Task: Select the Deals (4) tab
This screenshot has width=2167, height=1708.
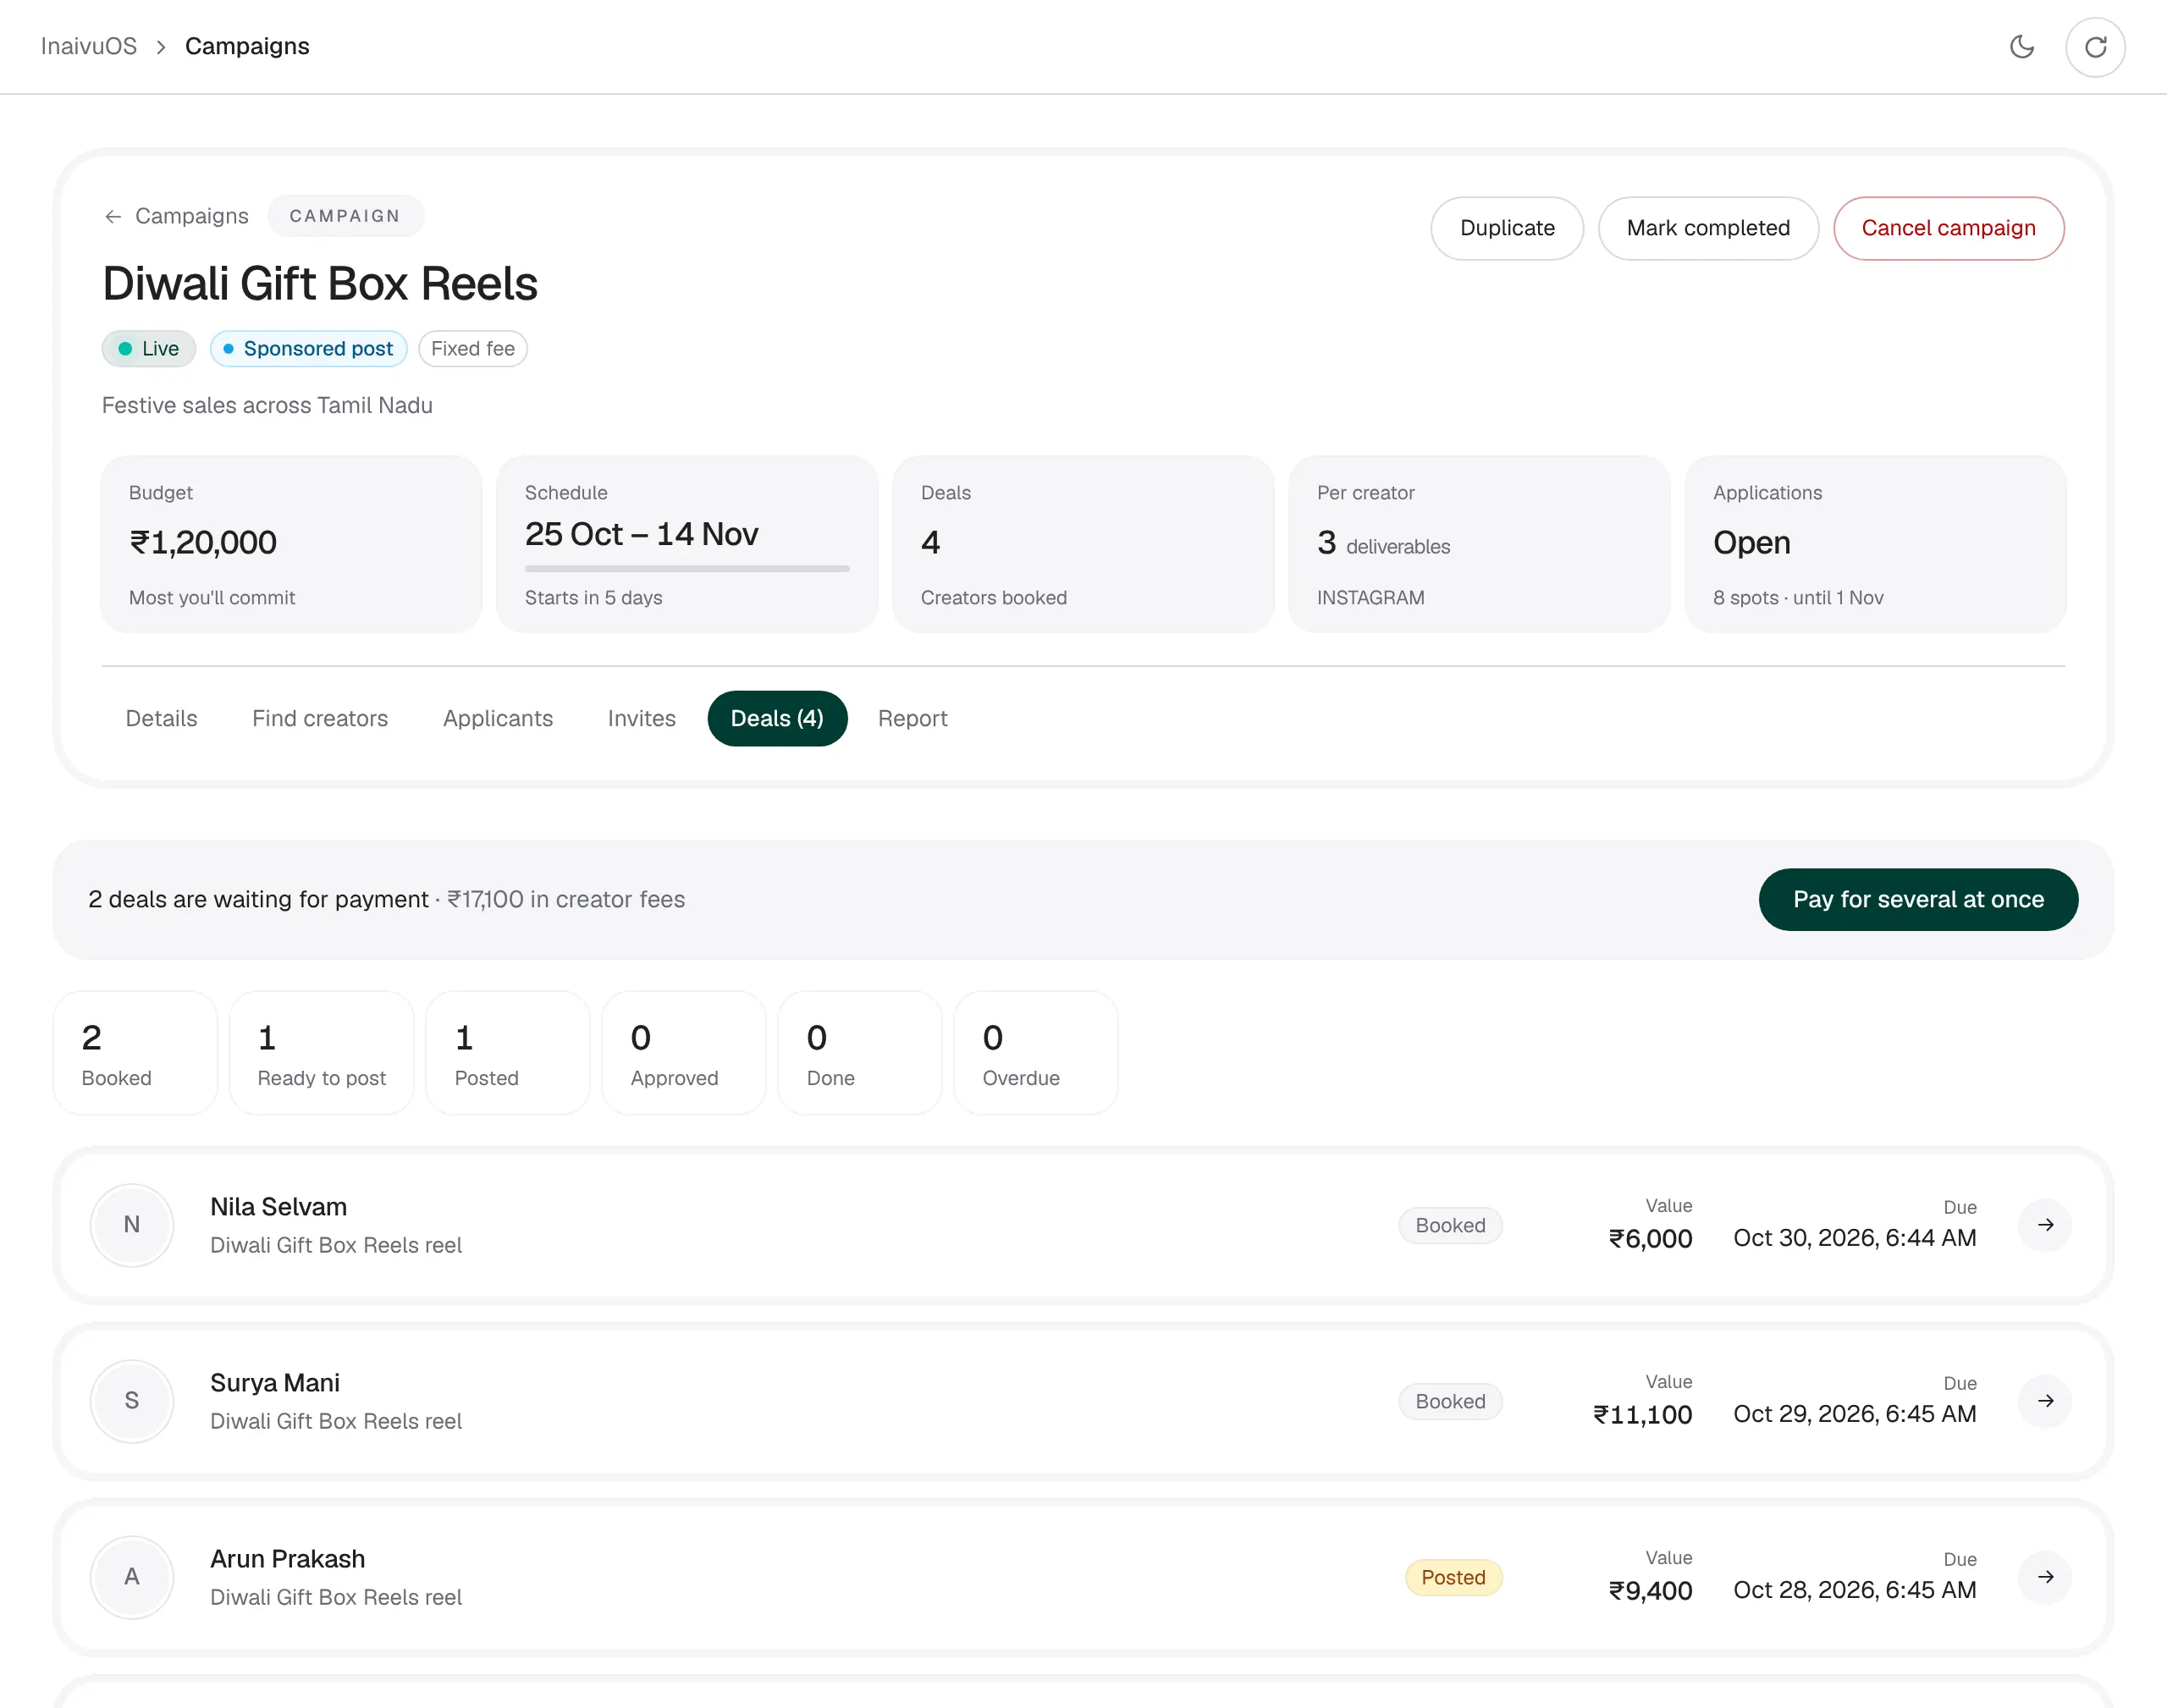Action: pos(777,718)
